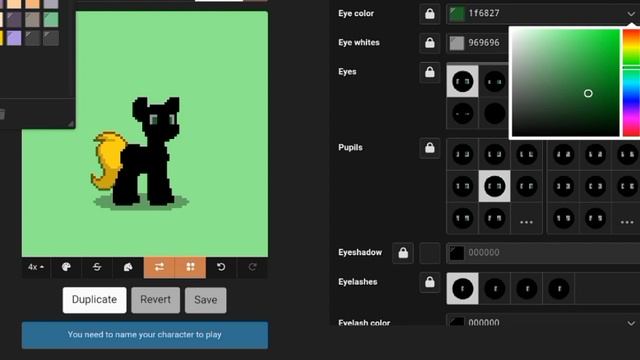Select the narrow-eyed Eyes option in second row
Image resolution: width=640 pixels, height=360 pixels.
tap(462, 113)
